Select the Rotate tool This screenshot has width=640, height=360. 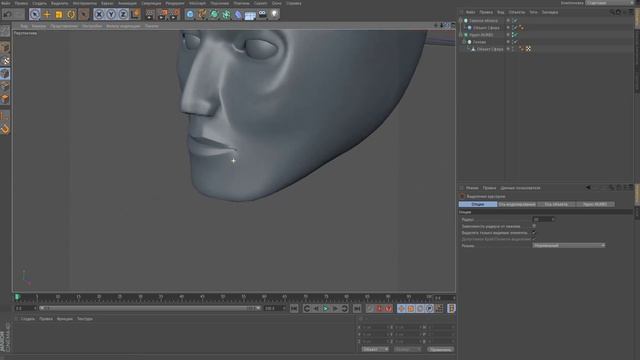click(71, 14)
